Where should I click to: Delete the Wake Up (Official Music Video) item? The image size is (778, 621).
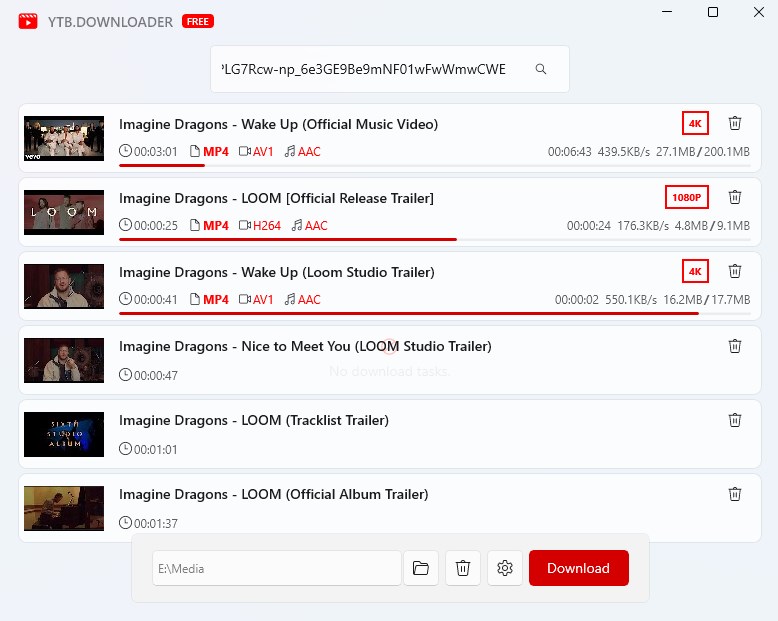pyautogui.click(x=735, y=123)
